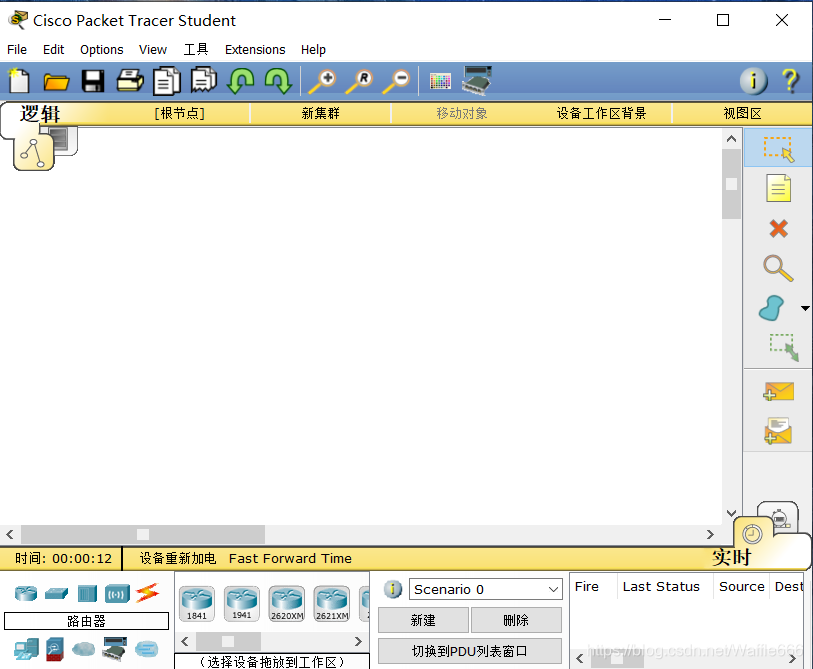The height and width of the screenshot is (669, 813).
Task: Click the device list right scroll arrow
Action: 358,642
